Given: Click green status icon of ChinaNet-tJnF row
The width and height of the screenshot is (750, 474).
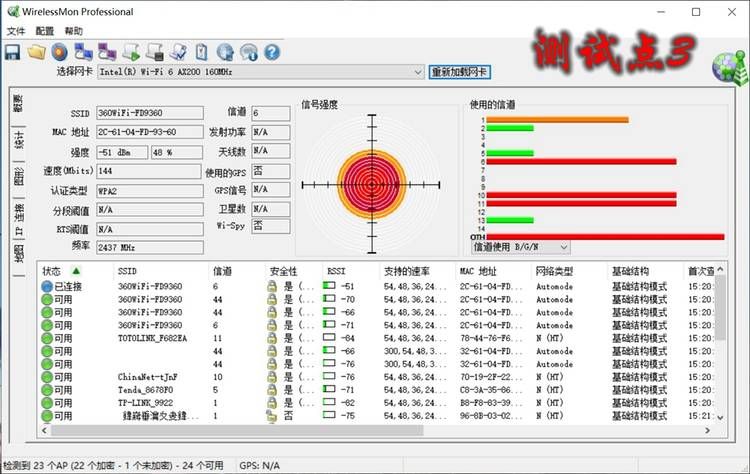Looking at the screenshot, I should [47, 377].
